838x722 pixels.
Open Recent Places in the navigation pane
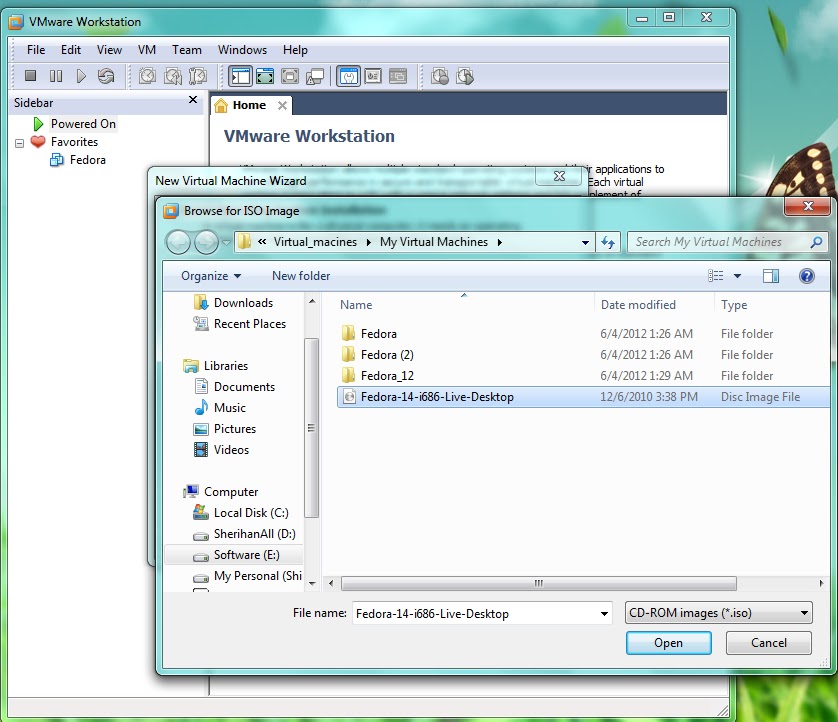click(250, 324)
